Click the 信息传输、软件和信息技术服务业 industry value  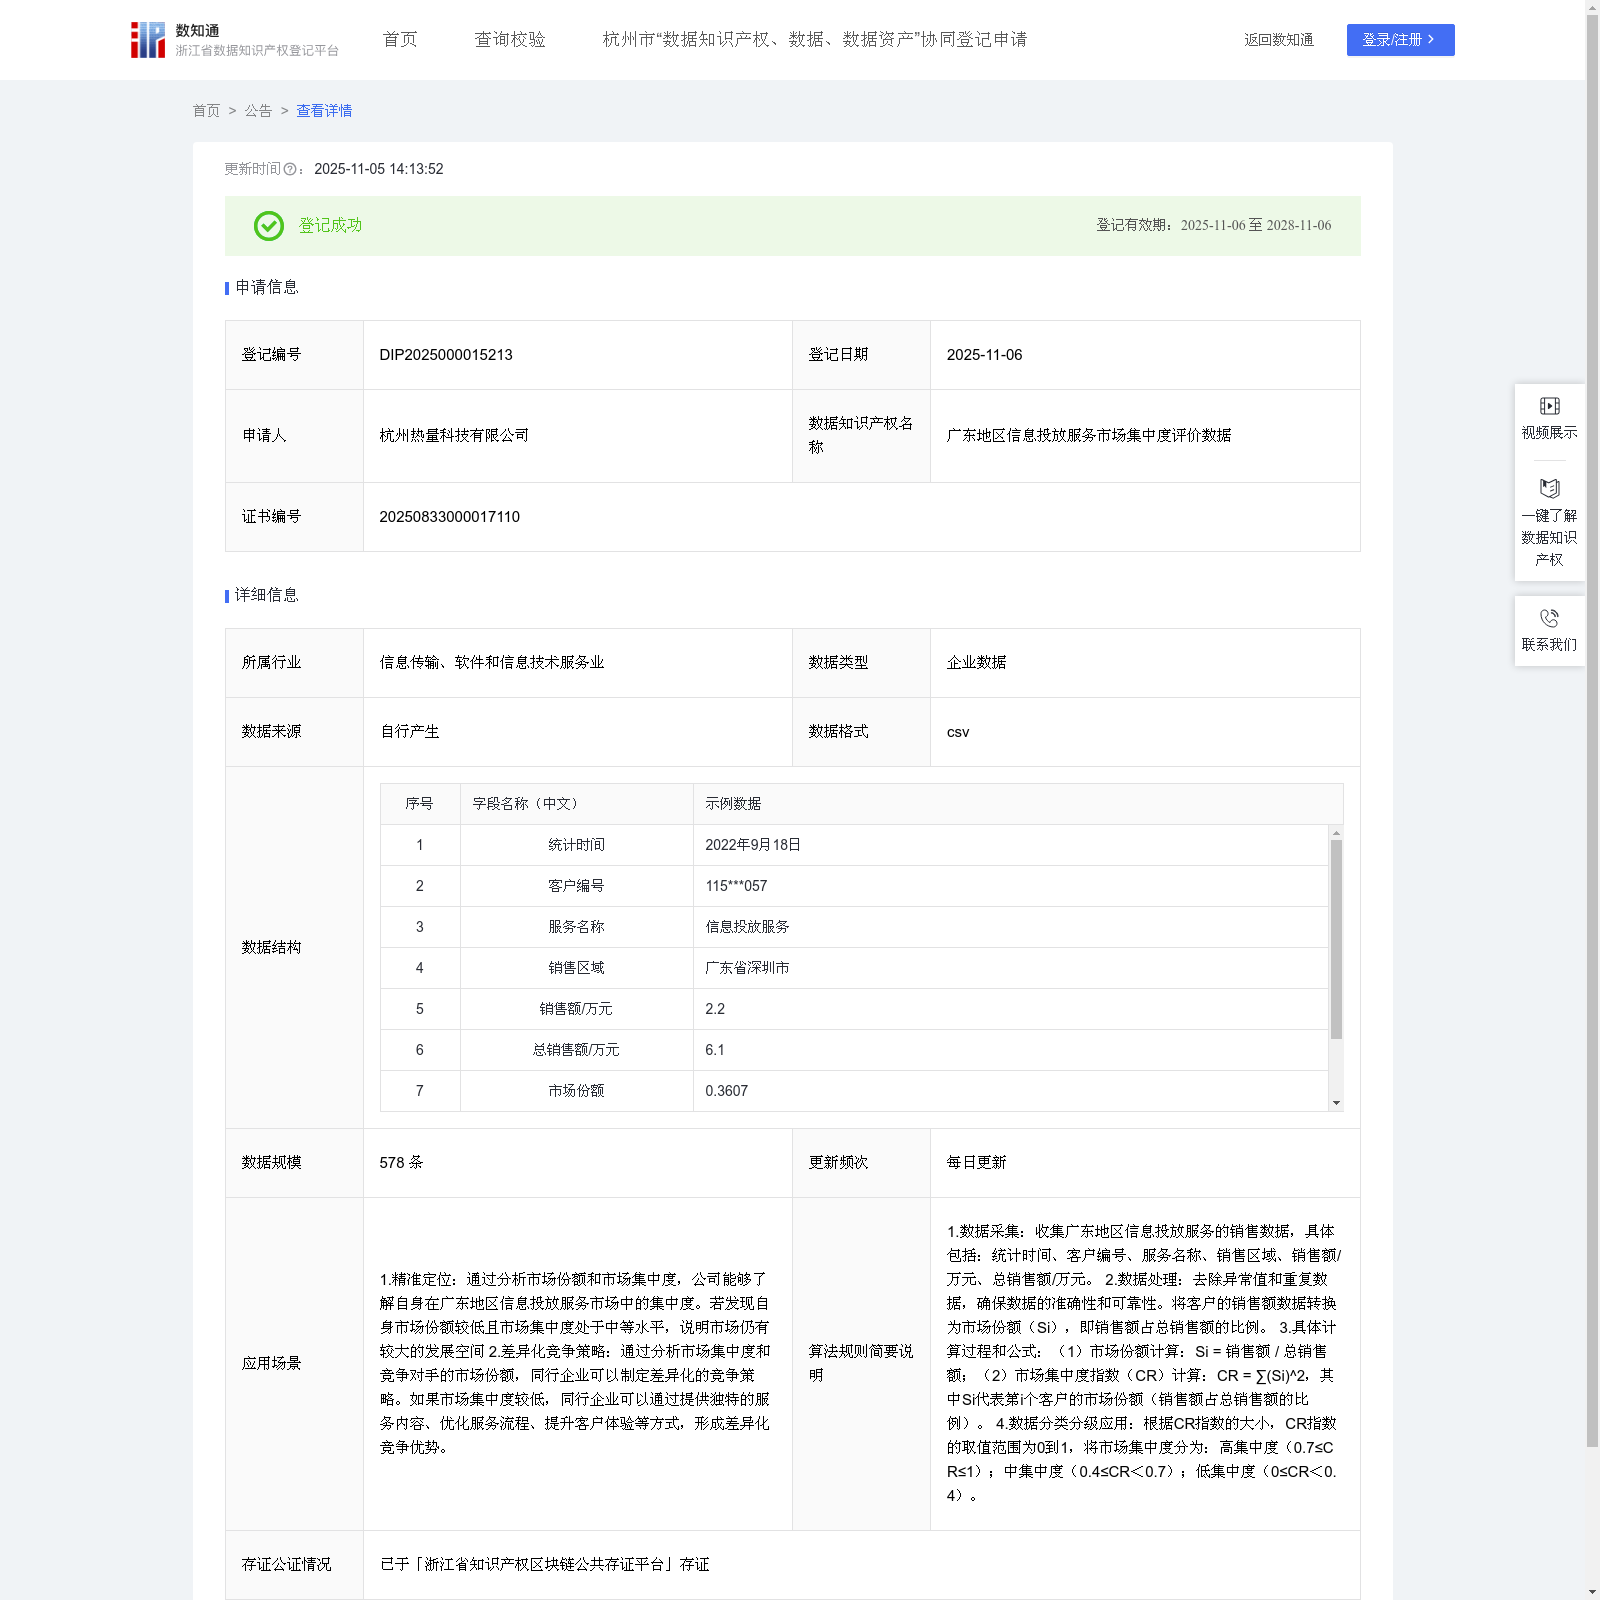(492, 663)
